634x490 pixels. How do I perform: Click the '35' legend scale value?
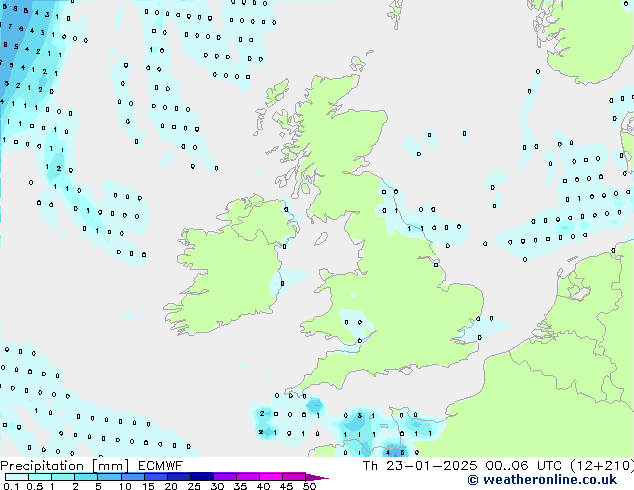point(240,486)
